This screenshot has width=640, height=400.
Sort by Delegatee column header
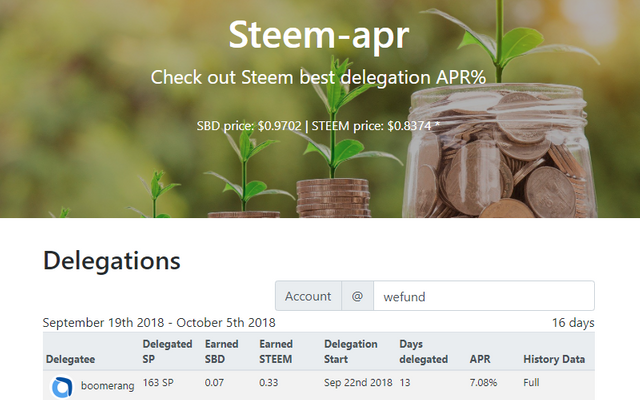click(72, 359)
